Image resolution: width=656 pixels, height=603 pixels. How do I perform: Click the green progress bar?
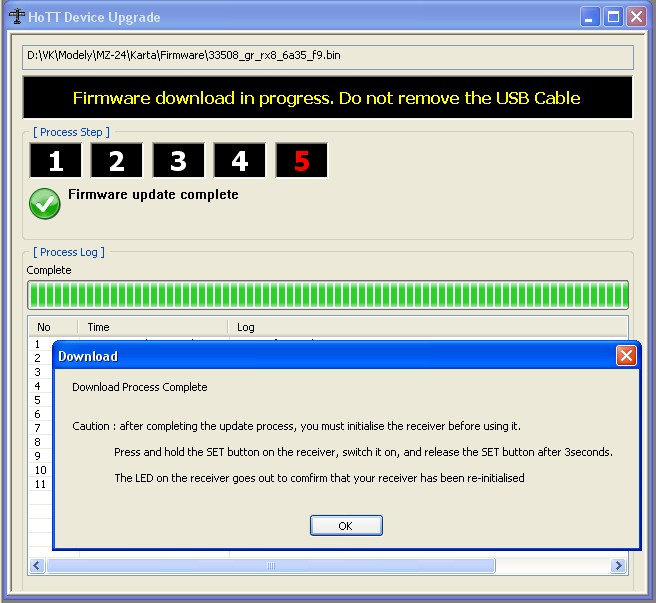[327, 295]
